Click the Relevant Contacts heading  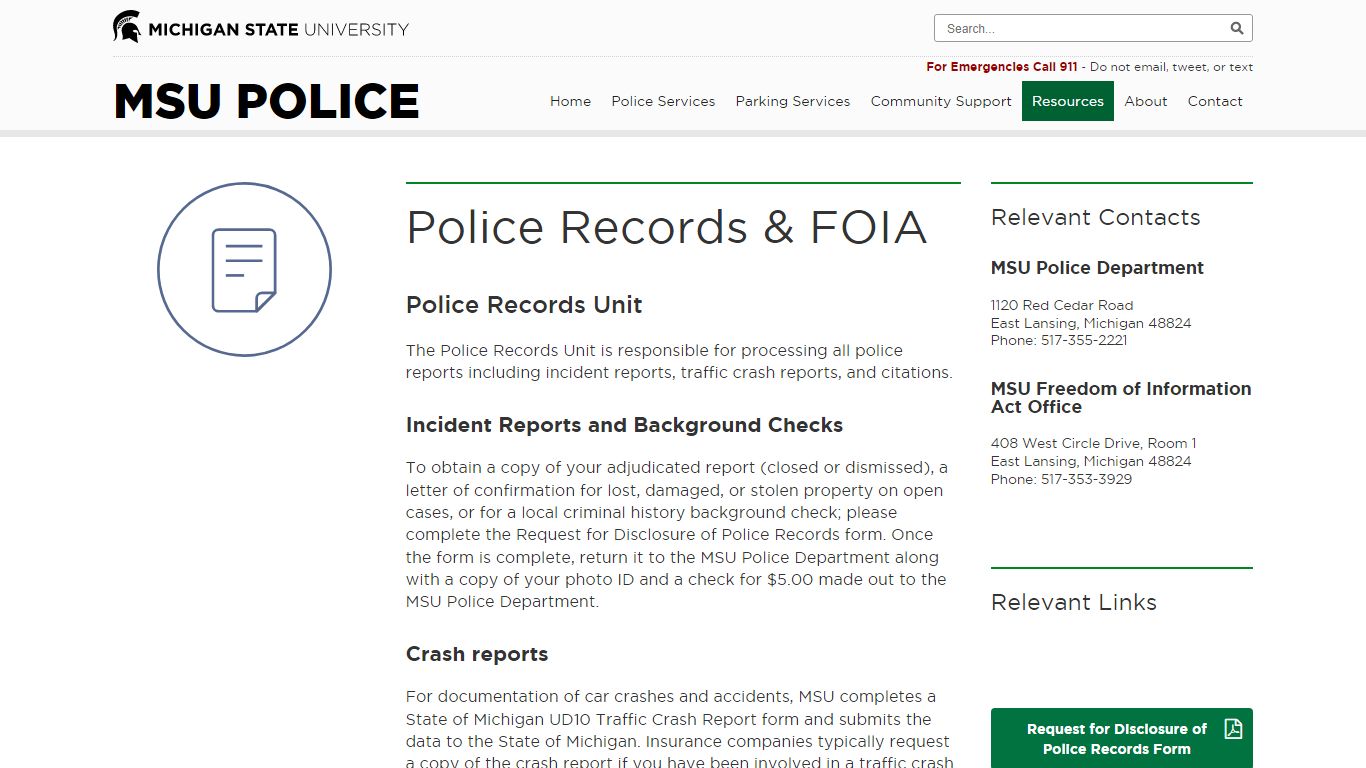(1095, 218)
